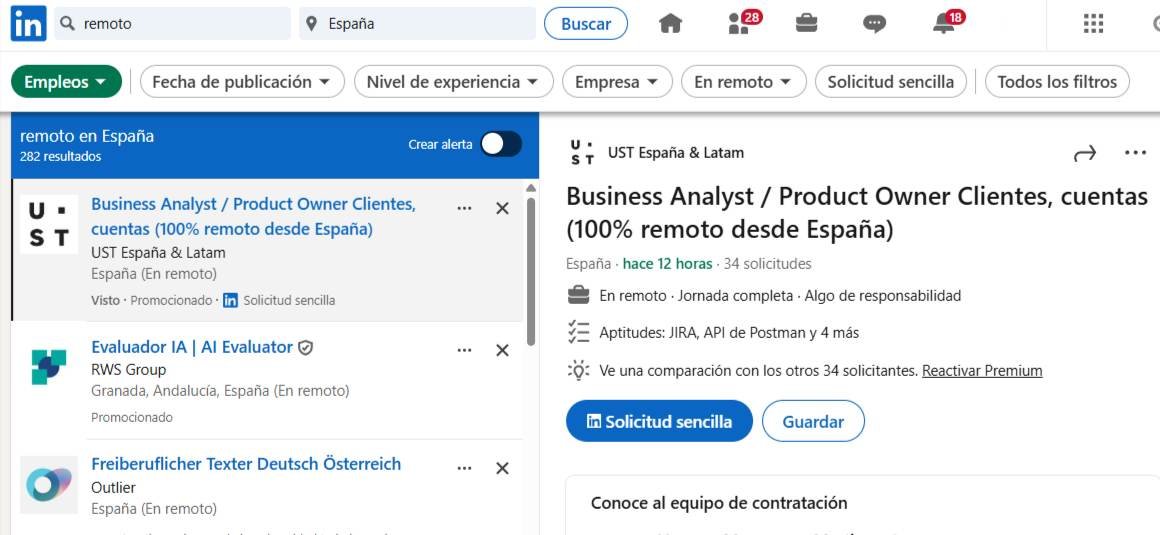The image size is (1160, 535).
Task: Click the briefcase icon beside En remoto
Action: tap(579, 296)
